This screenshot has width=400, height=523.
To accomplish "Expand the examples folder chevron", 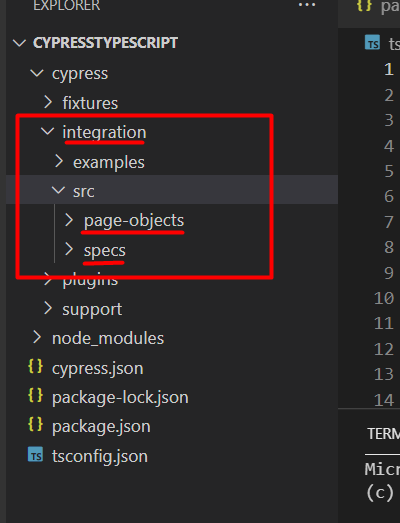I will tap(59, 161).
